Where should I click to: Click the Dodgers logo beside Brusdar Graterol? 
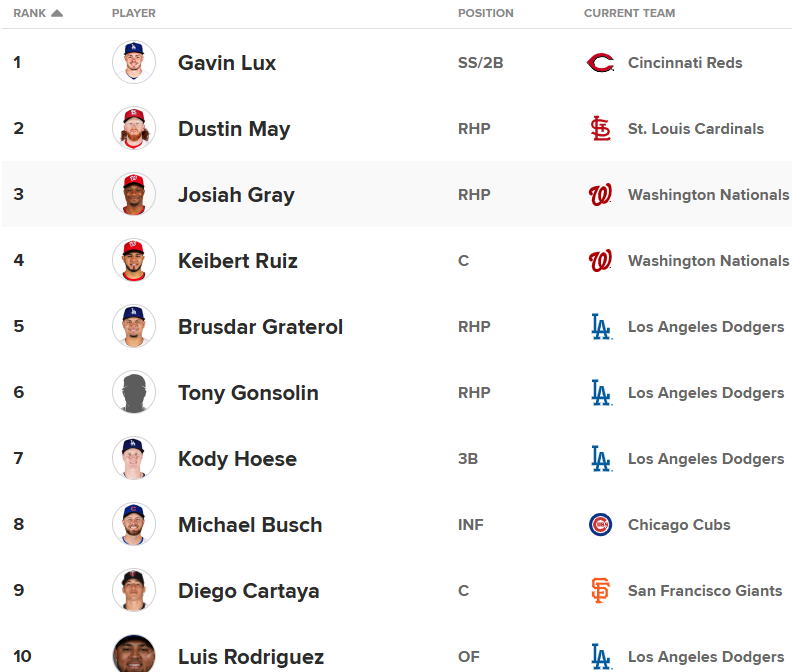coord(600,327)
